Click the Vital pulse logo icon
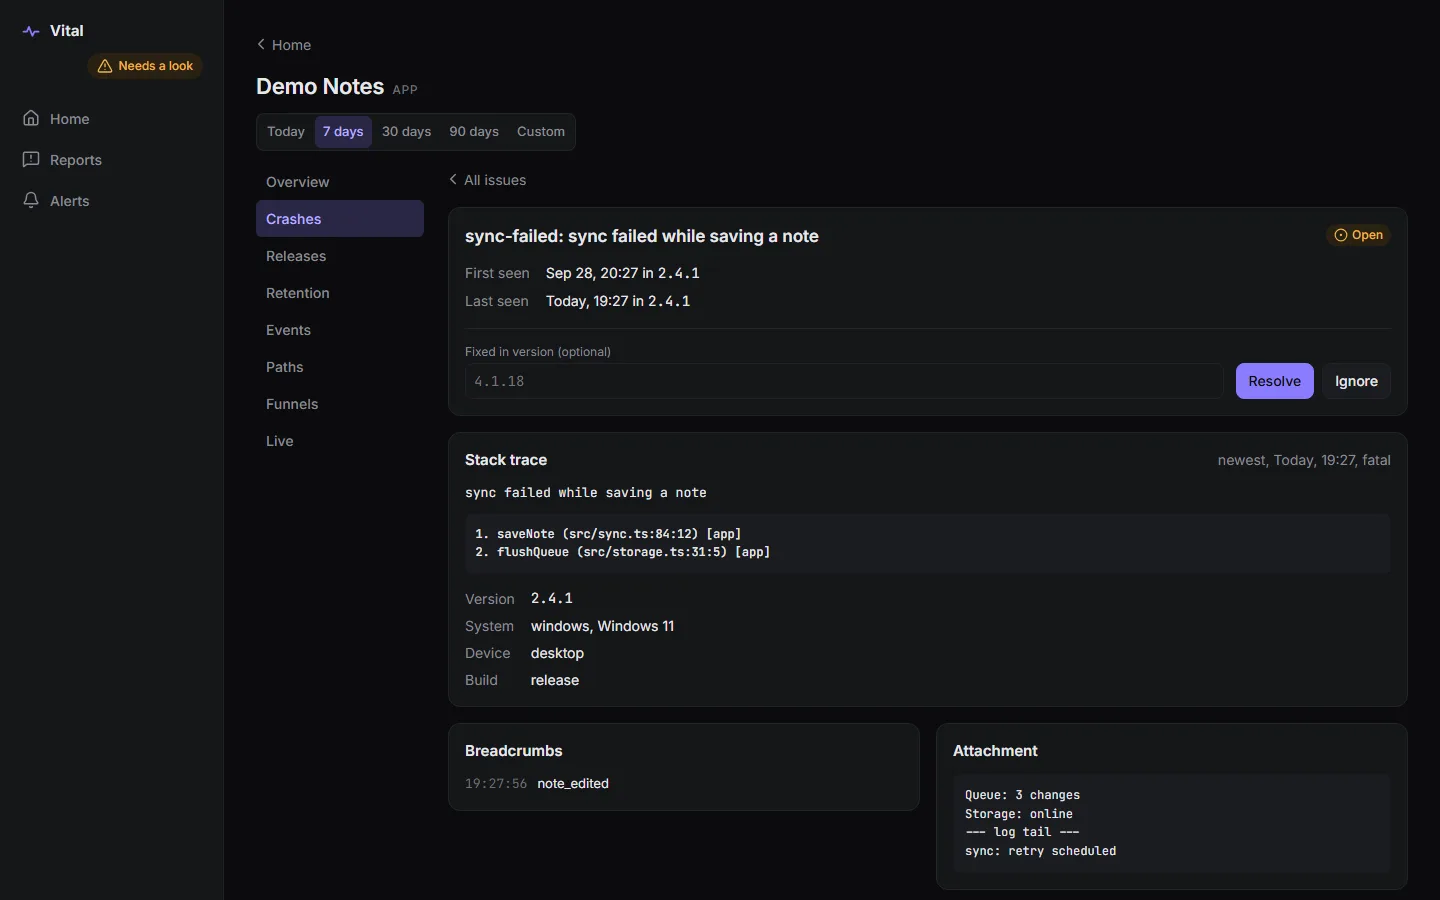1440x900 pixels. click(31, 31)
